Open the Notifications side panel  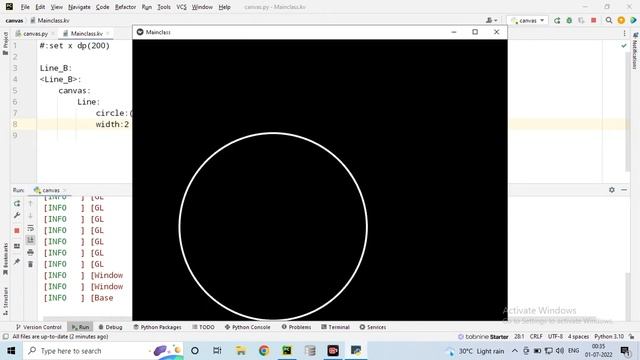[635, 51]
